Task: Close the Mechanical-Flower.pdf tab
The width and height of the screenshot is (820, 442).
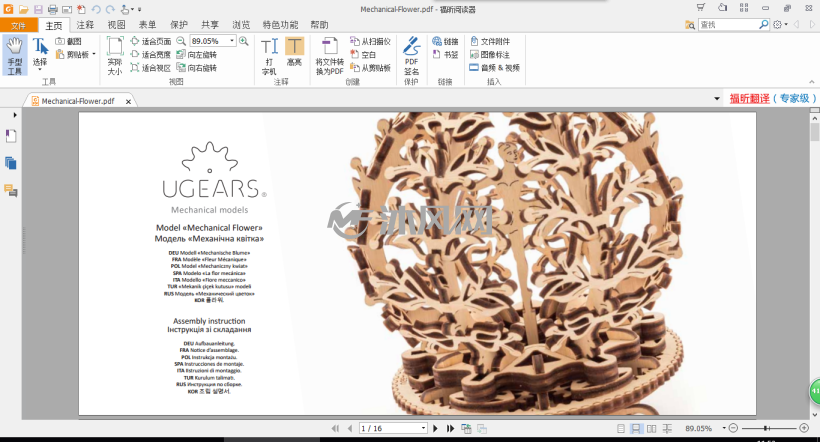Action: [128, 101]
